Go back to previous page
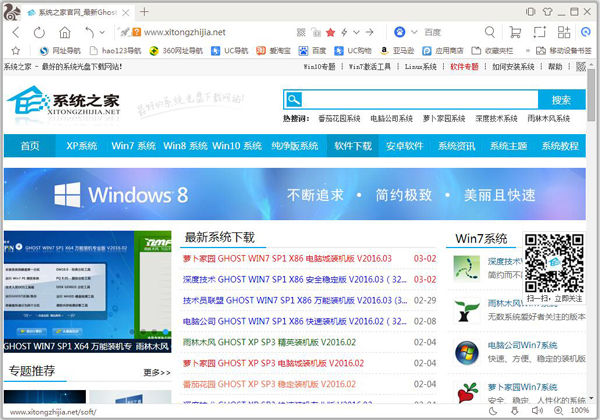This screenshot has height=420, width=600. click(x=16, y=33)
